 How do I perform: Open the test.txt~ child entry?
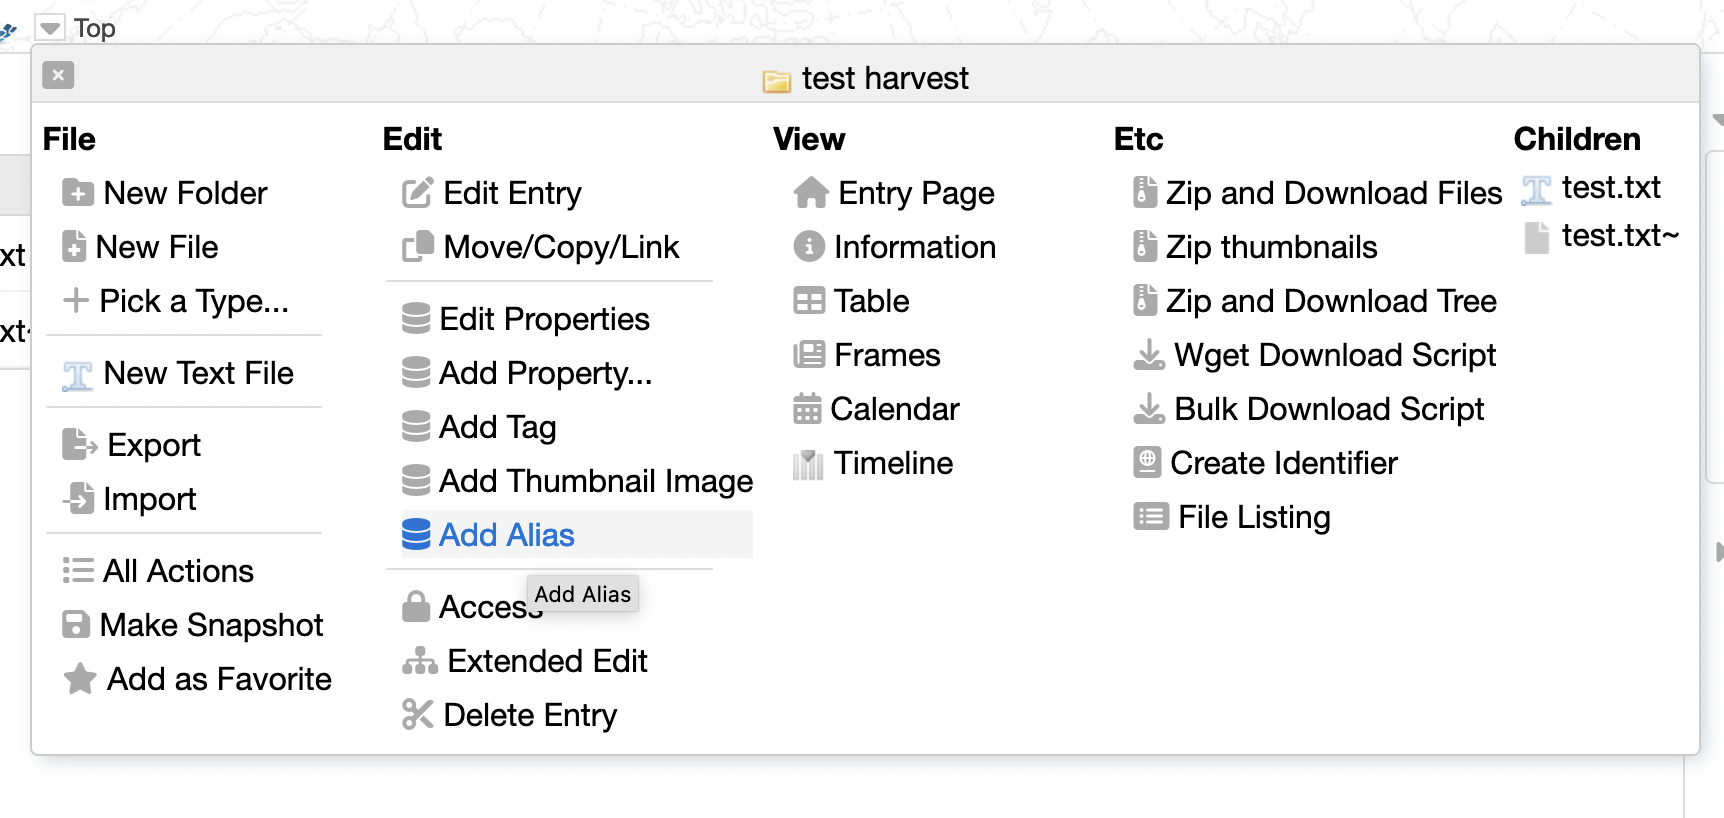point(1619,236)
